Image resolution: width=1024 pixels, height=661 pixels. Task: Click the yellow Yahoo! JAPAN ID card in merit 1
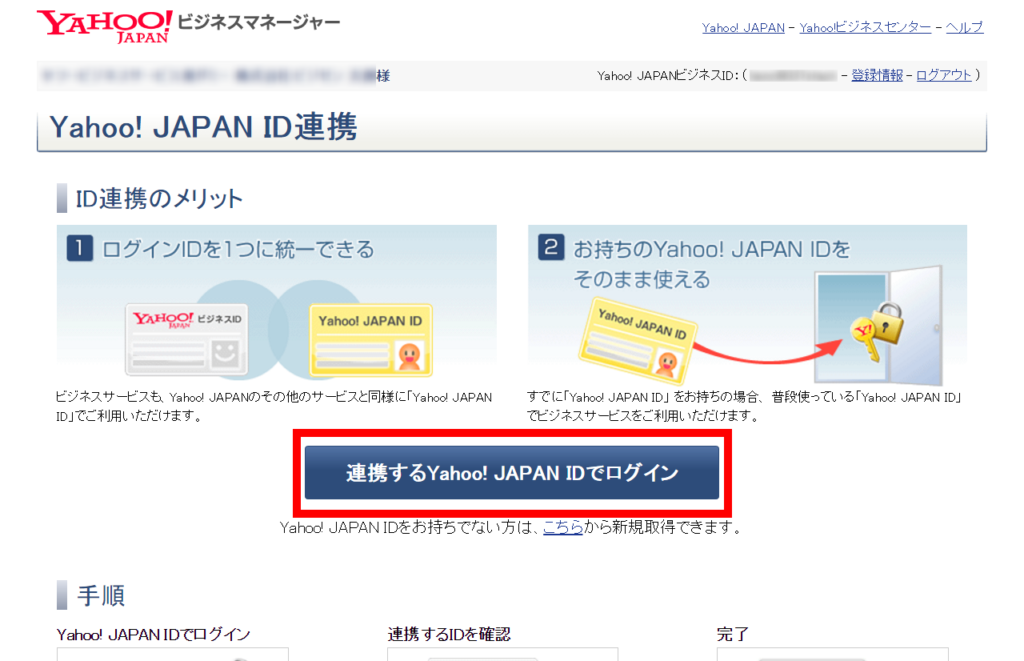[370, 340]
